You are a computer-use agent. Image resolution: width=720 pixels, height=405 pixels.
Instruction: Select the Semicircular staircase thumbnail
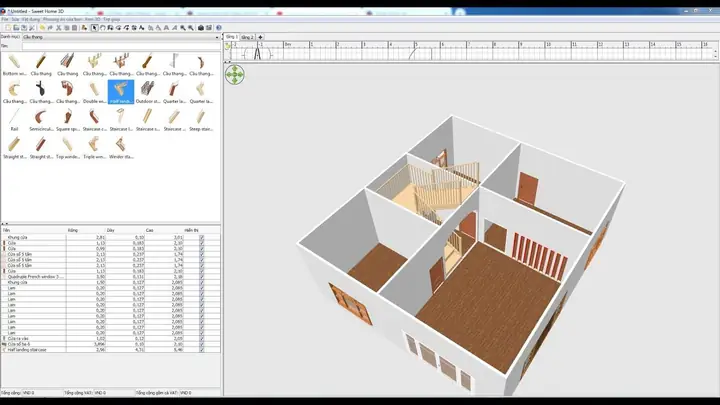pyautogui.click(x=41, y=120)
